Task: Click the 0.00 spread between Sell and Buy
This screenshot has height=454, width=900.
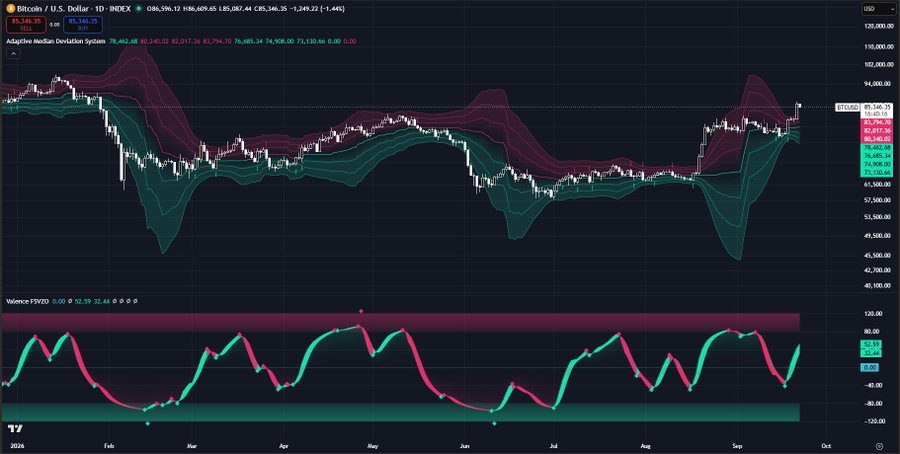Action: [x=55, y=25]
